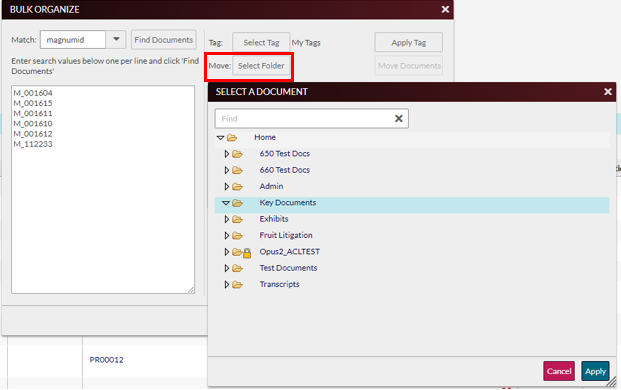The width and height of the screenshot is (621, 390).
Task: Select 660 Test Docs folder label
Action: click(284, 170)
